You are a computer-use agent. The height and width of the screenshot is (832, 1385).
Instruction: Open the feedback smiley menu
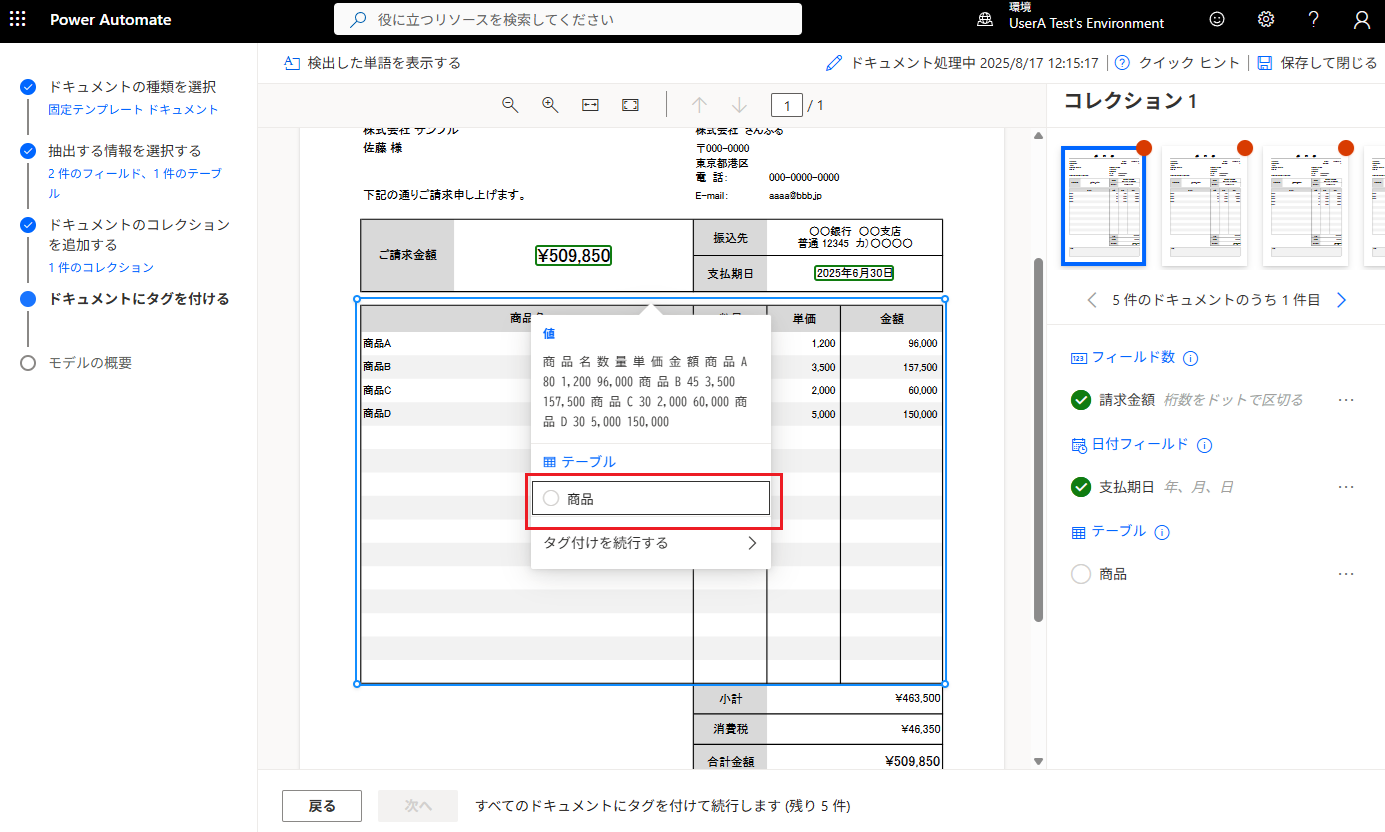point(1216,19)
